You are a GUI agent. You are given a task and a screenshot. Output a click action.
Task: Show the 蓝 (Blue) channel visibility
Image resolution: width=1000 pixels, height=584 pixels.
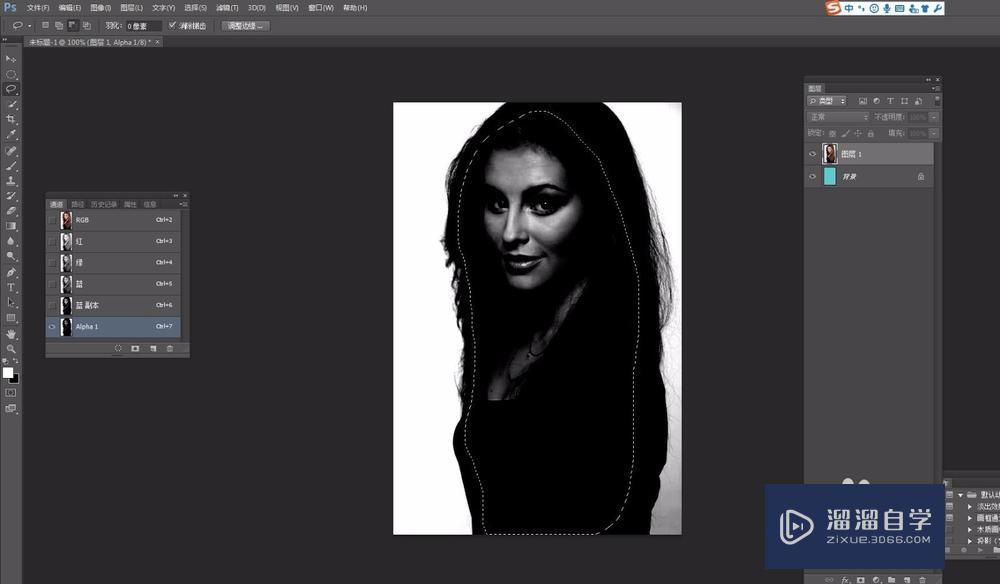pos(52,284)
